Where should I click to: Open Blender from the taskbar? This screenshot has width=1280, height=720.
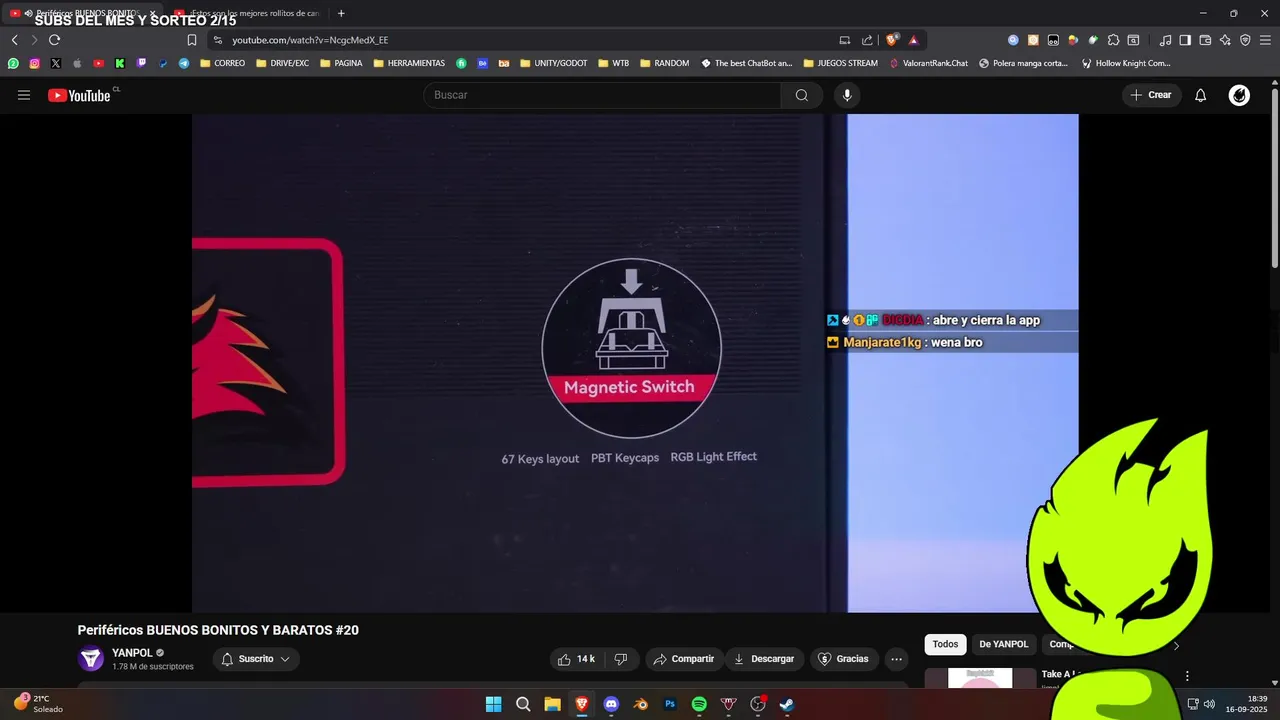point(641,704)
